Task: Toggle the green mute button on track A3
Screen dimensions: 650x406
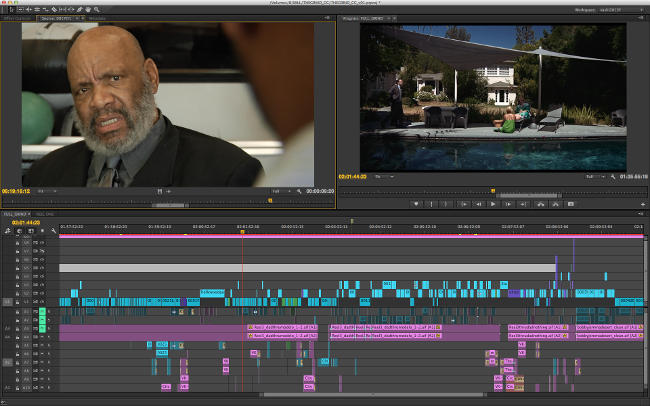Action: (x=42, y=328)
